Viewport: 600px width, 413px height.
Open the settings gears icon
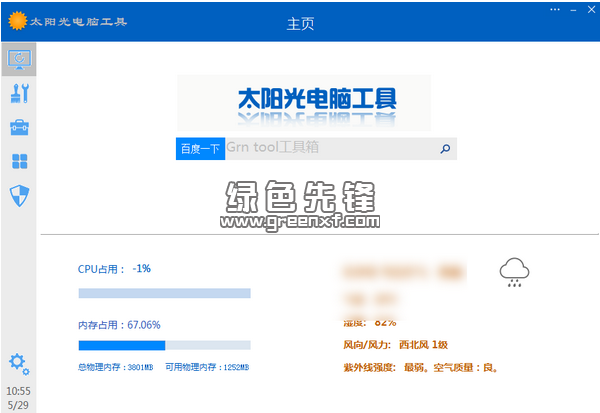pyautogui.click(x=19, y=364)
